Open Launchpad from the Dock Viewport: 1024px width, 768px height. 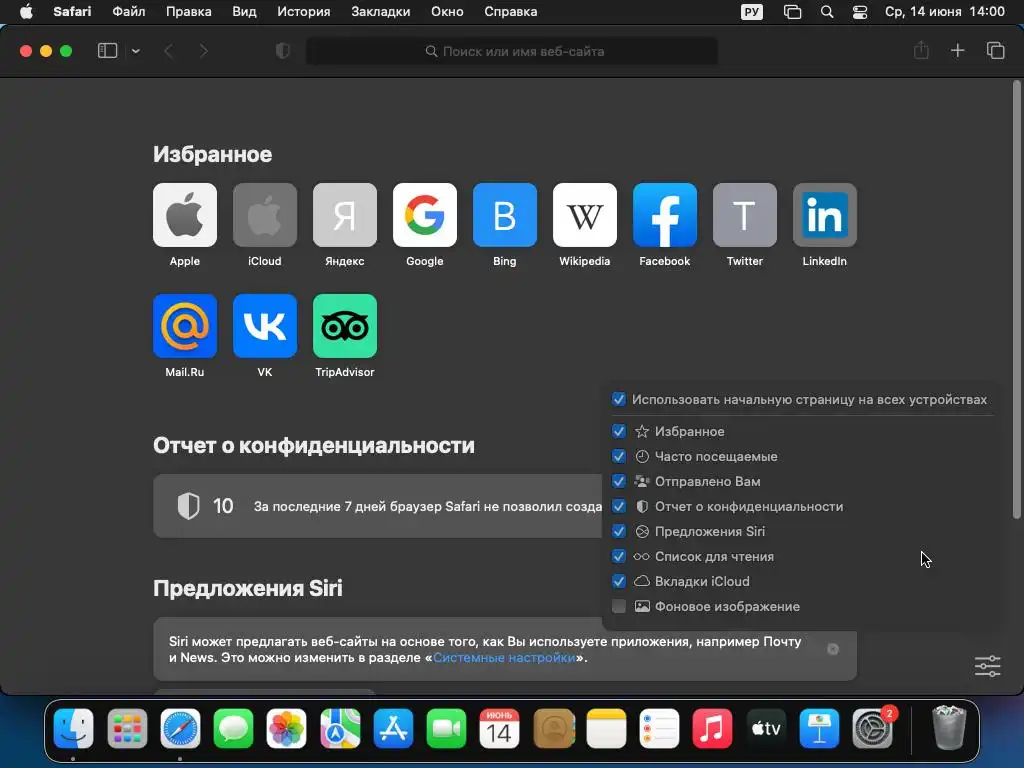tap(127, 728)
